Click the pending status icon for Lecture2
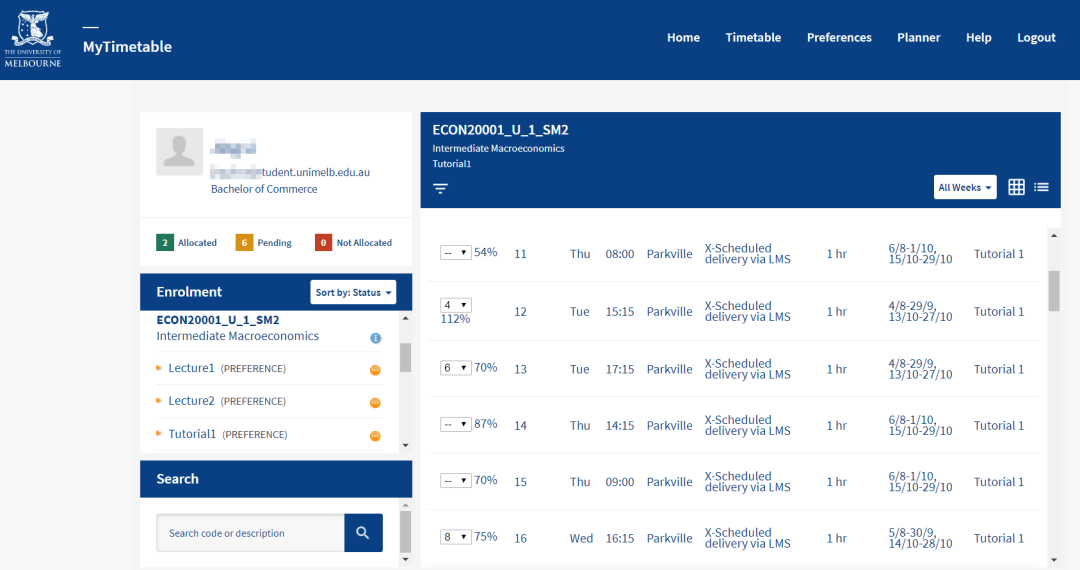The height and width of the screenshot is (570, 1080). coord(375,403)
